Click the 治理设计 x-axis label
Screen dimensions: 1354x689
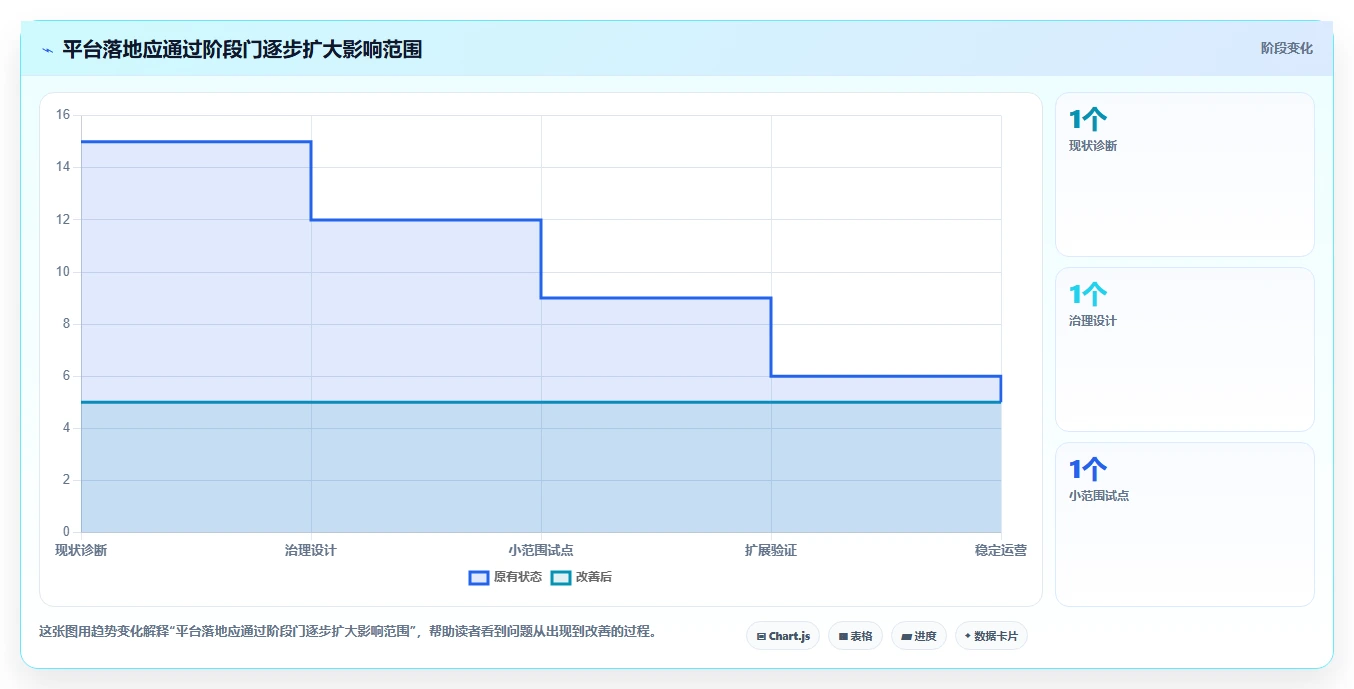pyautogui.click(x=311, y=550)
